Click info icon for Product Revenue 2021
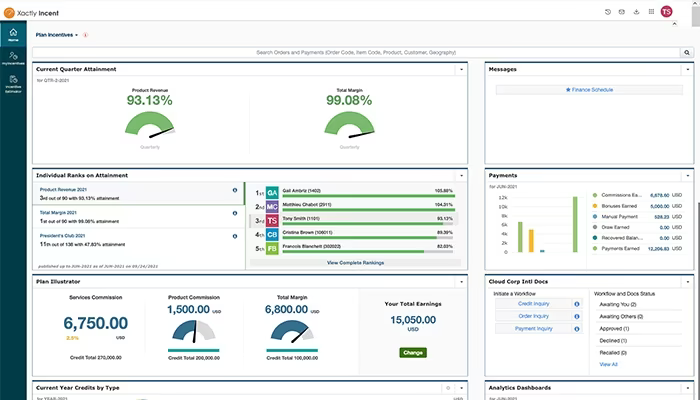 (x=235, y=190)
